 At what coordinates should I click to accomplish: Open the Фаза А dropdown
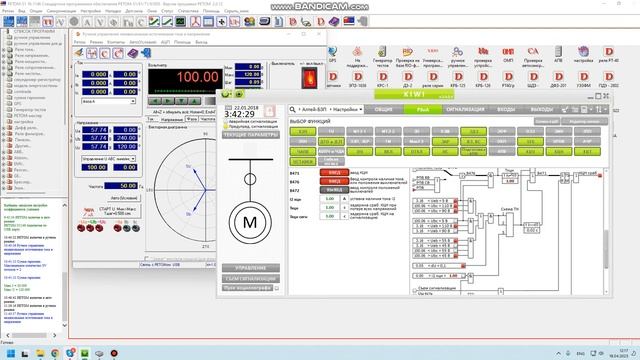(x=109, y=101)
